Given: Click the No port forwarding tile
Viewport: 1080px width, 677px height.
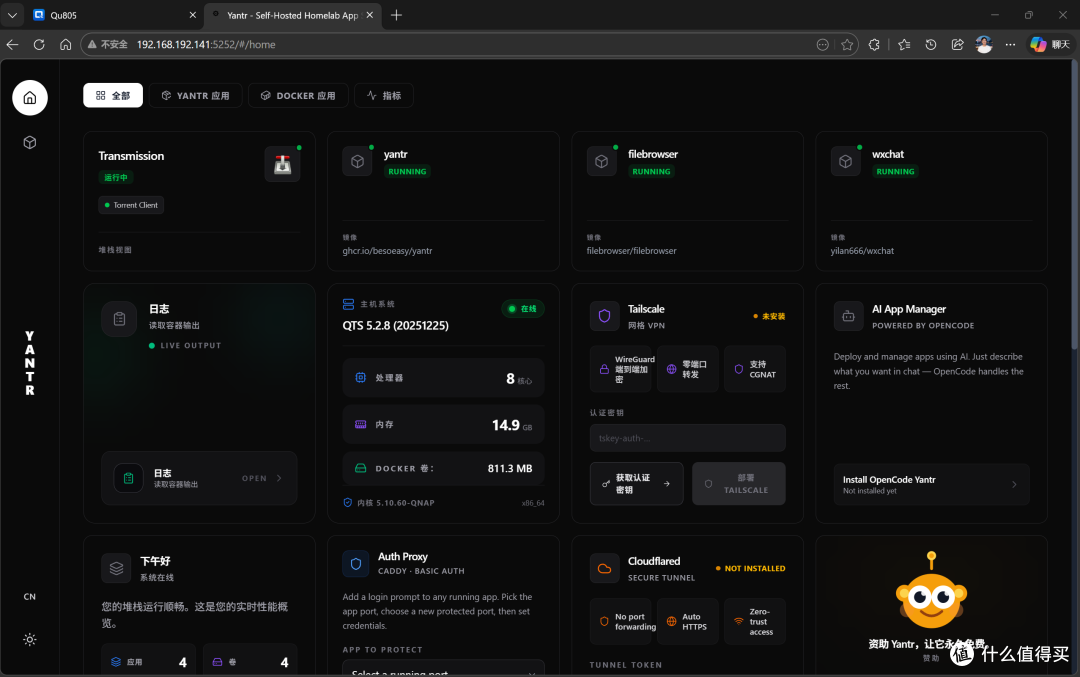Looking at the screenshot, I should pyautogui.click(x=621, y=621).
